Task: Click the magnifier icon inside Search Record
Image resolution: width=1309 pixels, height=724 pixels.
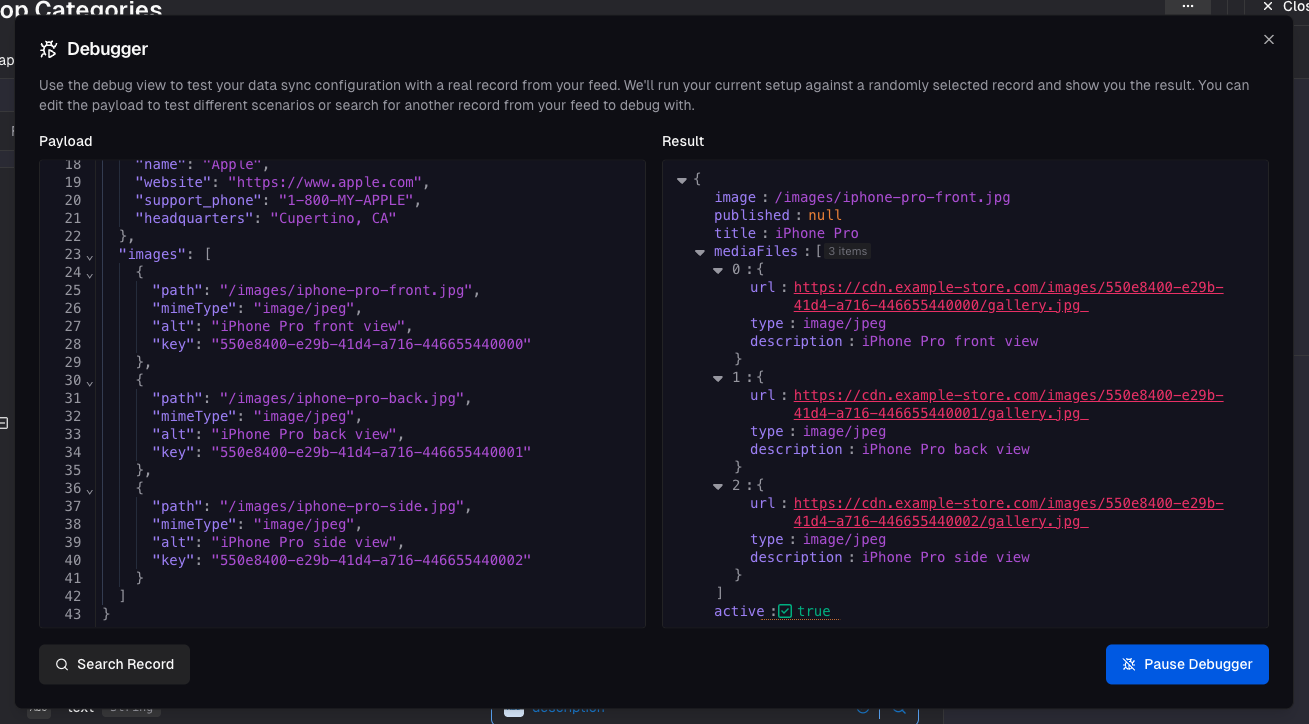Action: (61, 664)
